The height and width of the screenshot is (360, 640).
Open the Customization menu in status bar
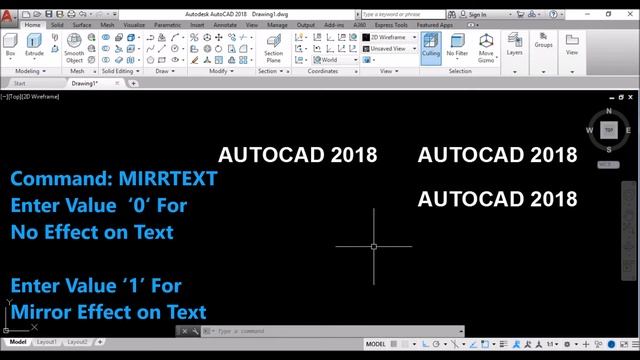635,344
